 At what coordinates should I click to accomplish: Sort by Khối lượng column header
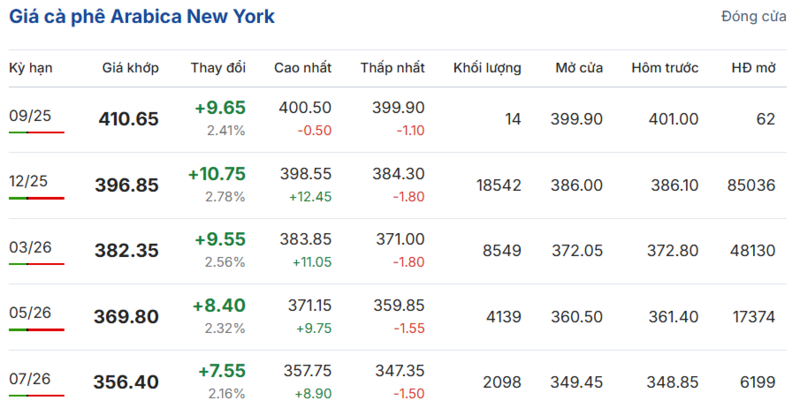[x=487, y=68]
